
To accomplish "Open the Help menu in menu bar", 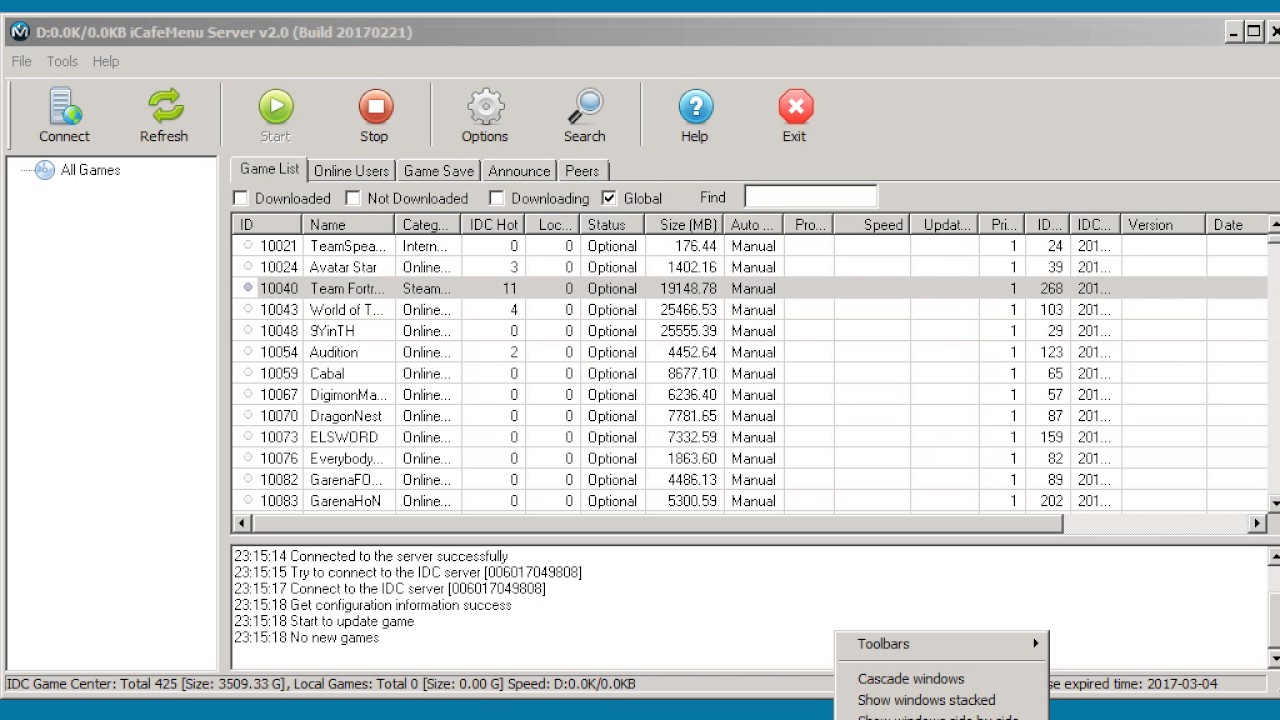I will [x=106, y=61].
